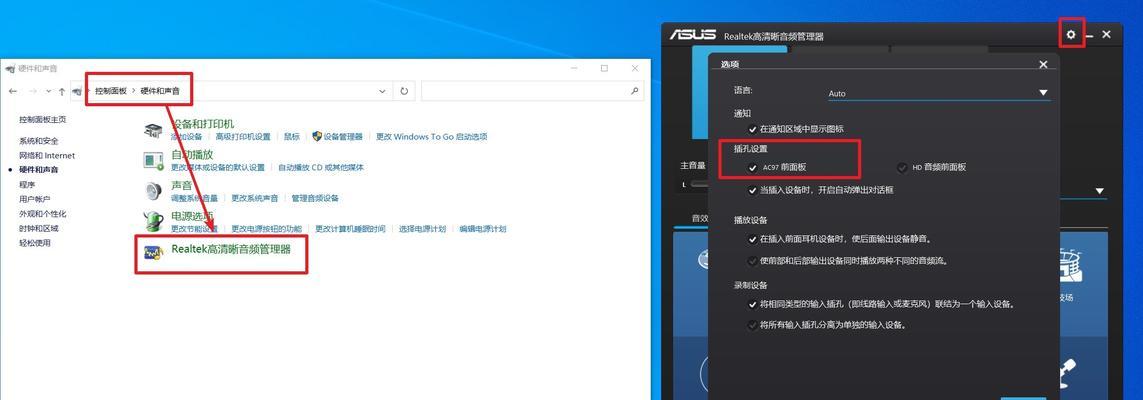This screenshot has height=400, width=1143.
Task: Select 使后面输出设备静音 playback option
Action: (753, 239)
